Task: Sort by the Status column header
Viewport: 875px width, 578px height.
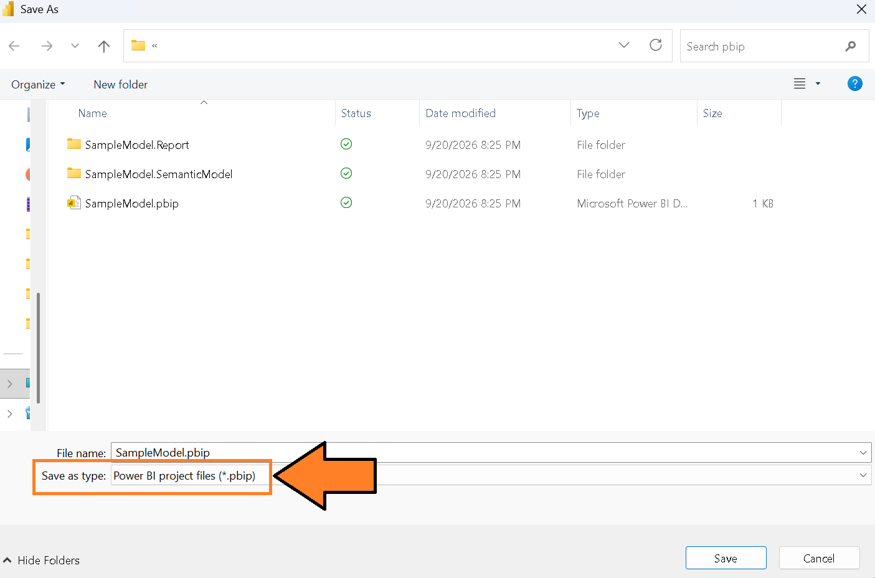Action: pyautogui.click(x=356, y=113)
